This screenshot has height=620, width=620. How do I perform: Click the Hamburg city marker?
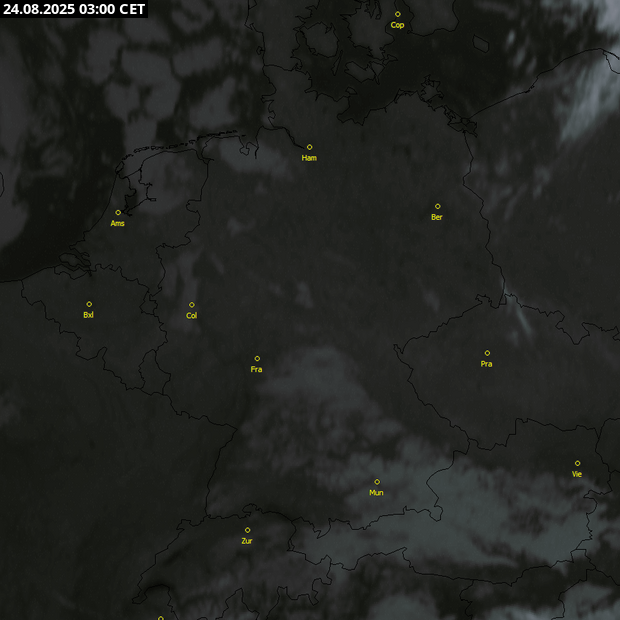coord(310,147)
